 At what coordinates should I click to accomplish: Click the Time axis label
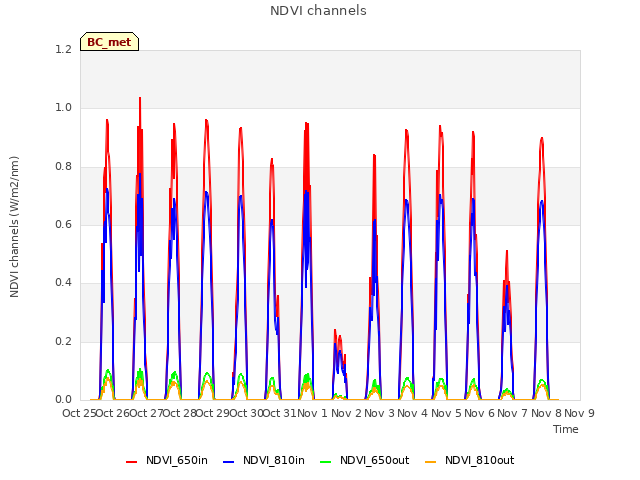tap(566, 429)
